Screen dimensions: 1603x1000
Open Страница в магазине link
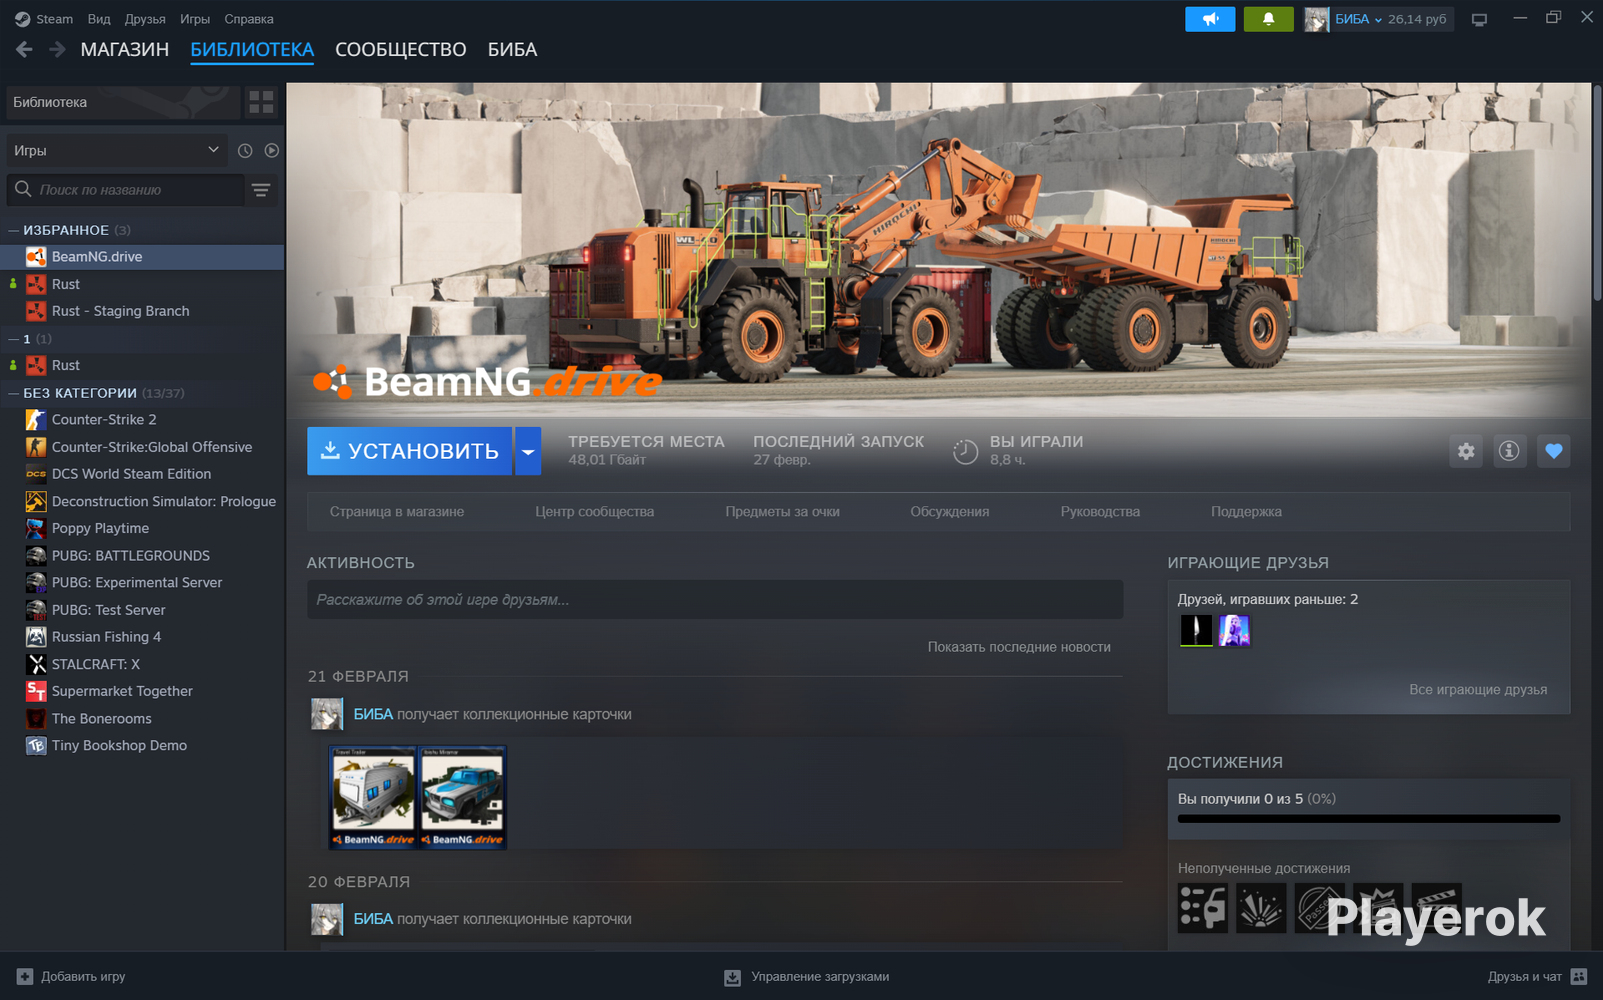pyautogui.click(x=397, y=511)
